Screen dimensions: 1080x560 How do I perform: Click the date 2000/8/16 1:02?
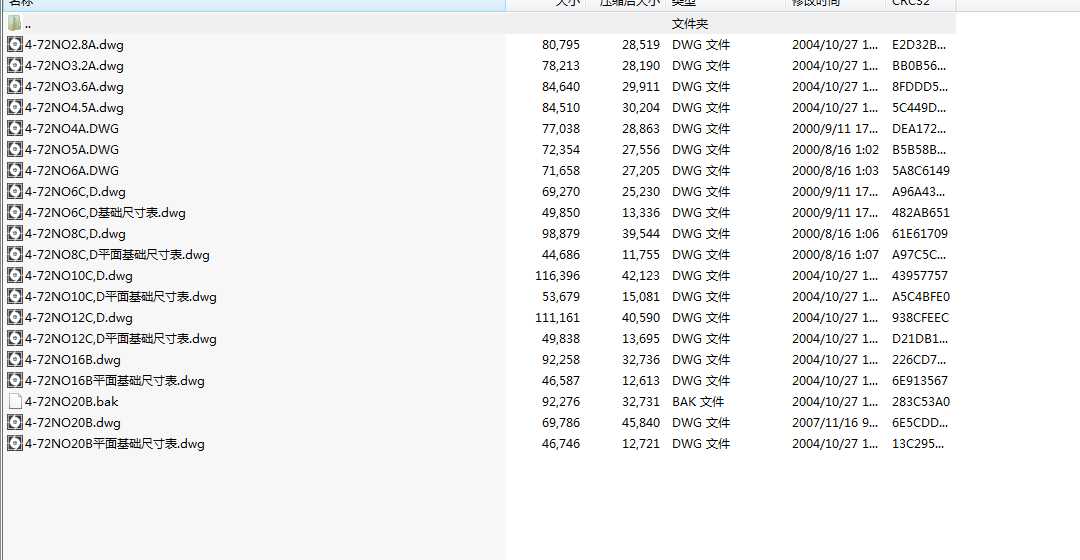tap(835, 149)
